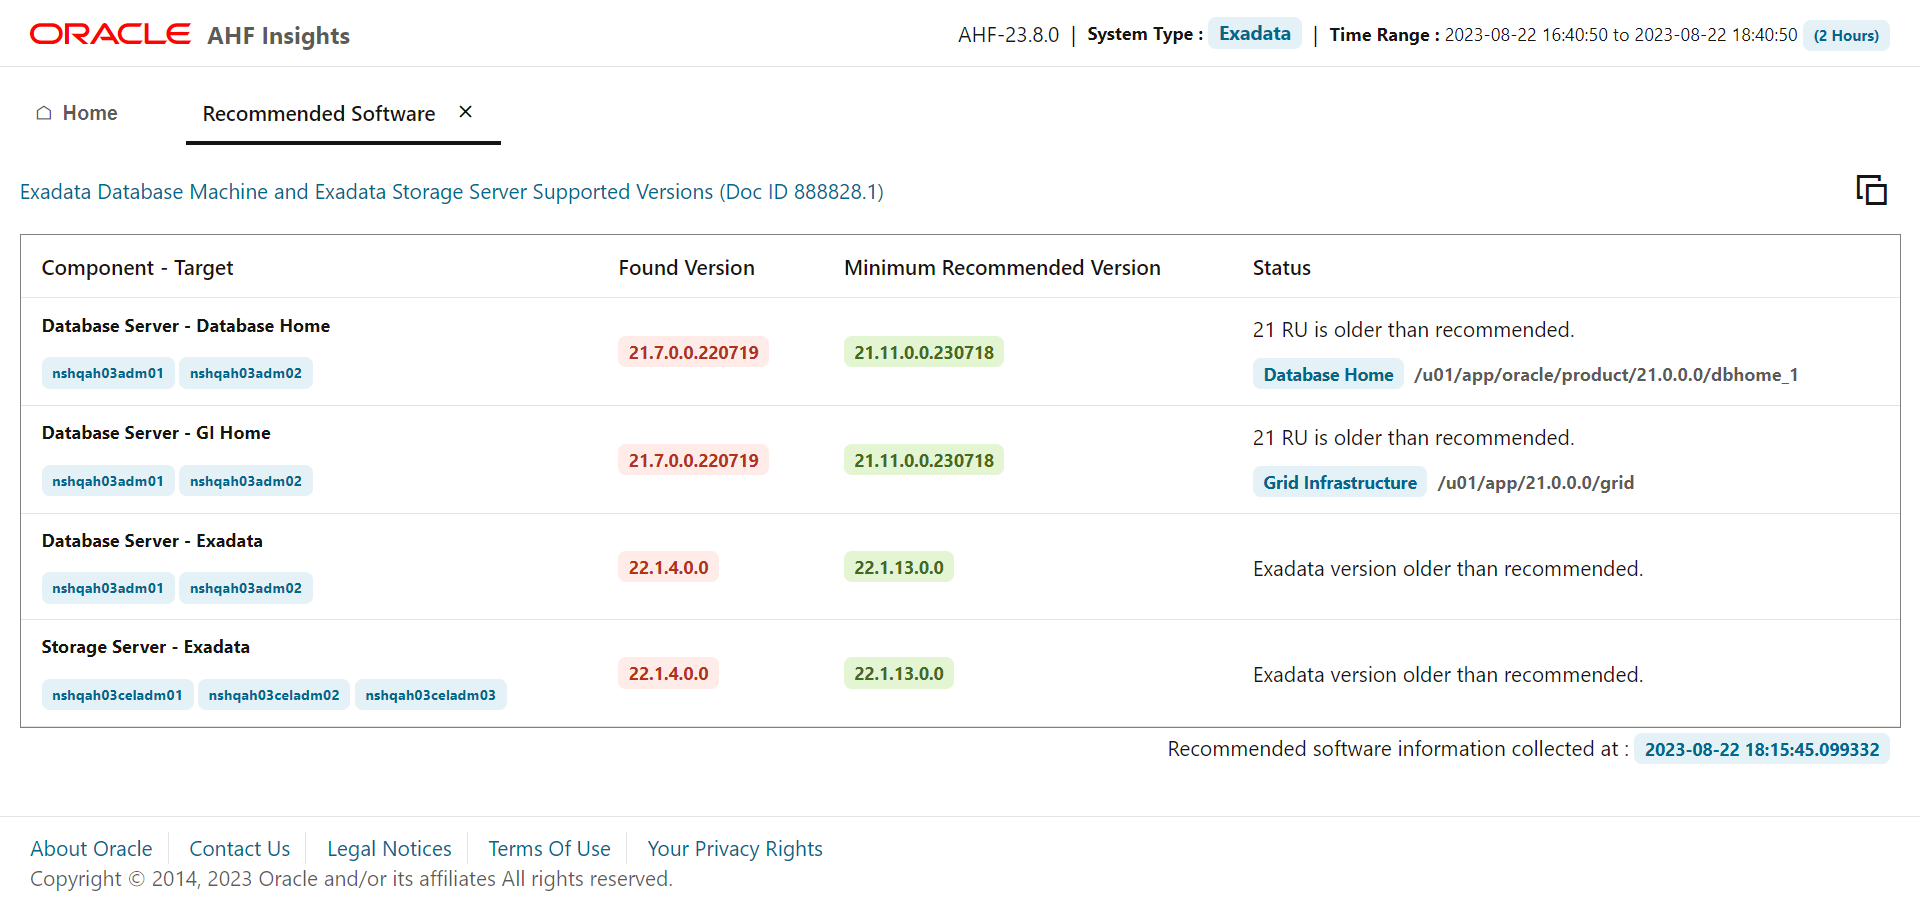1920x904 pixels.
Task: Click Database Server - Database Home title
Action: coord(186,326)
